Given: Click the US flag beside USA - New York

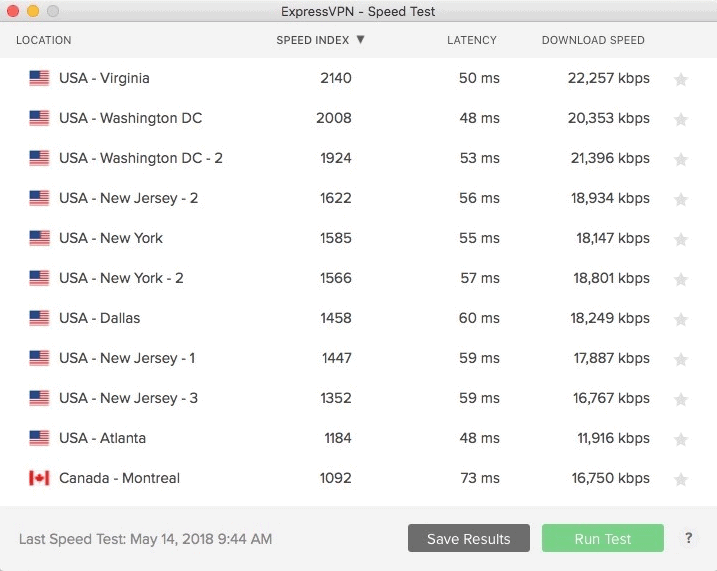Looking at the screenshot, I should pos(39,238).
